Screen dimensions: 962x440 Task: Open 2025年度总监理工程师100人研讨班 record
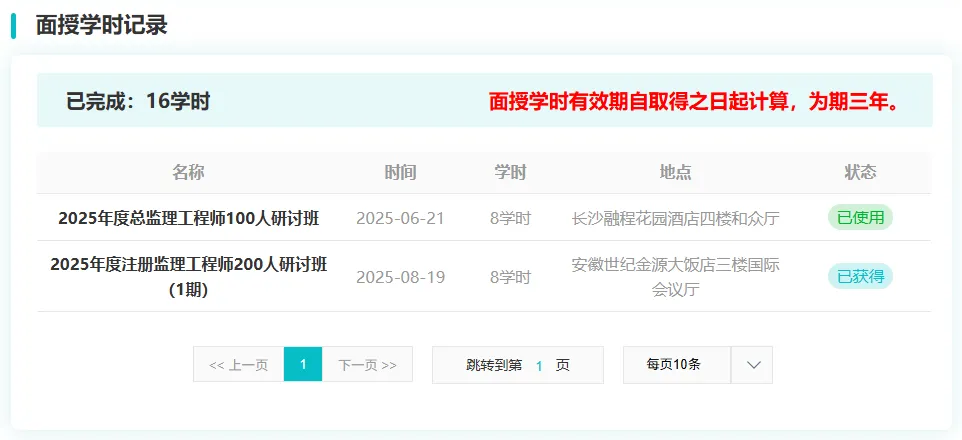188,218
